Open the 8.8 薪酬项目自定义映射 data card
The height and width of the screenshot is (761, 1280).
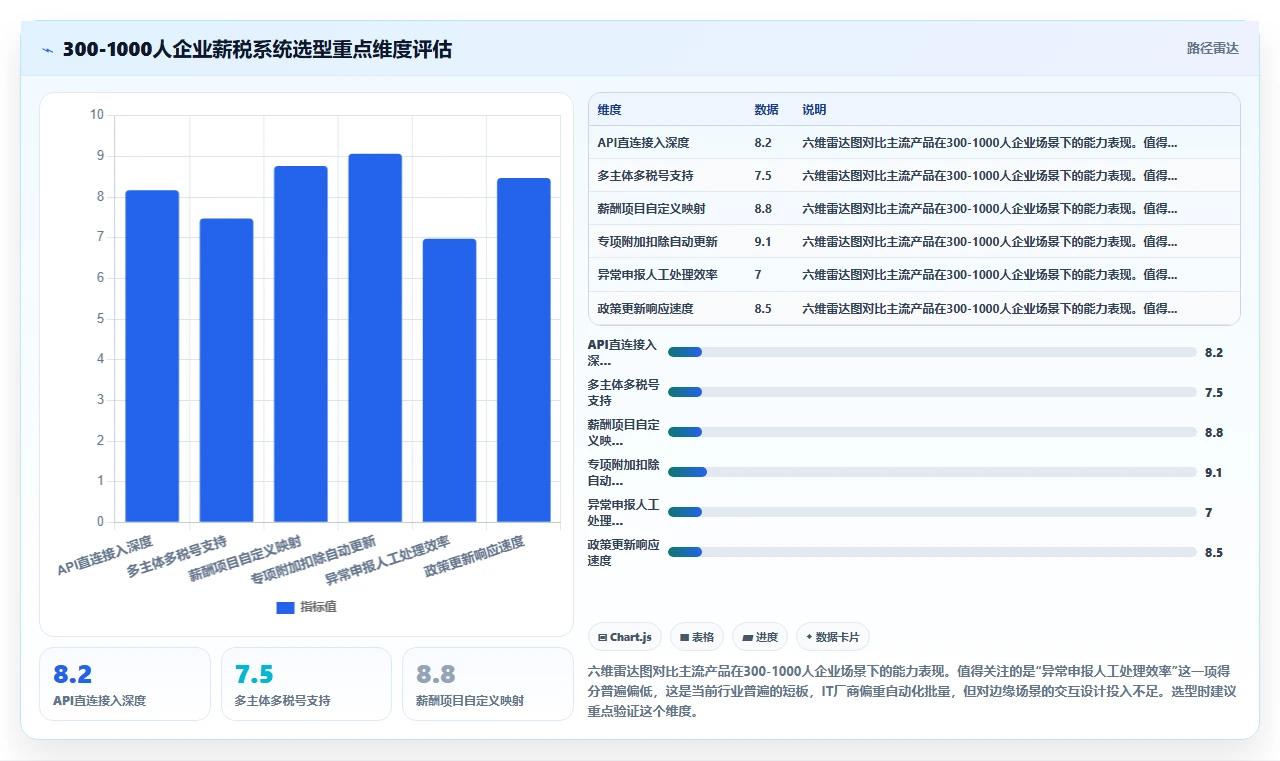(488, 684)
